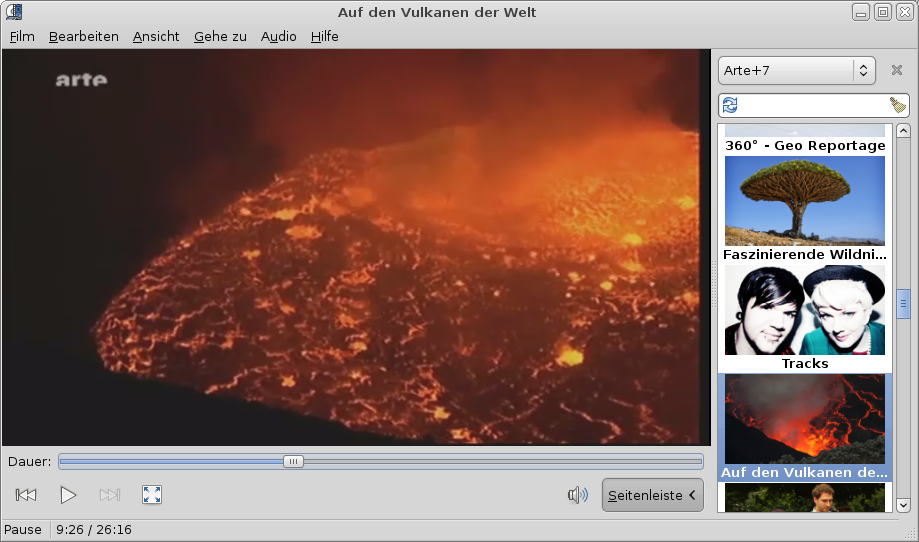
Task: Click the 9:26 / 26:16 time status
Action: pos(94,530)
